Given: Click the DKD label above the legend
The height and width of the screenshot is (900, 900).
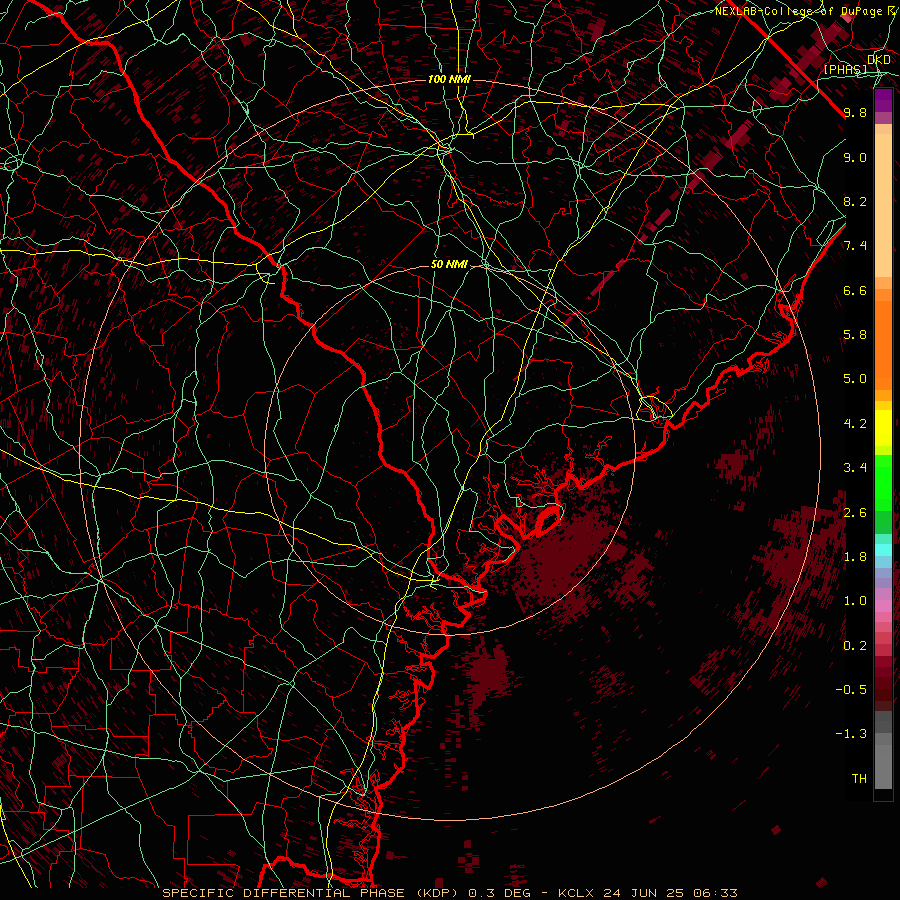Looking at the screenshot, I should (x=879, y=59).
